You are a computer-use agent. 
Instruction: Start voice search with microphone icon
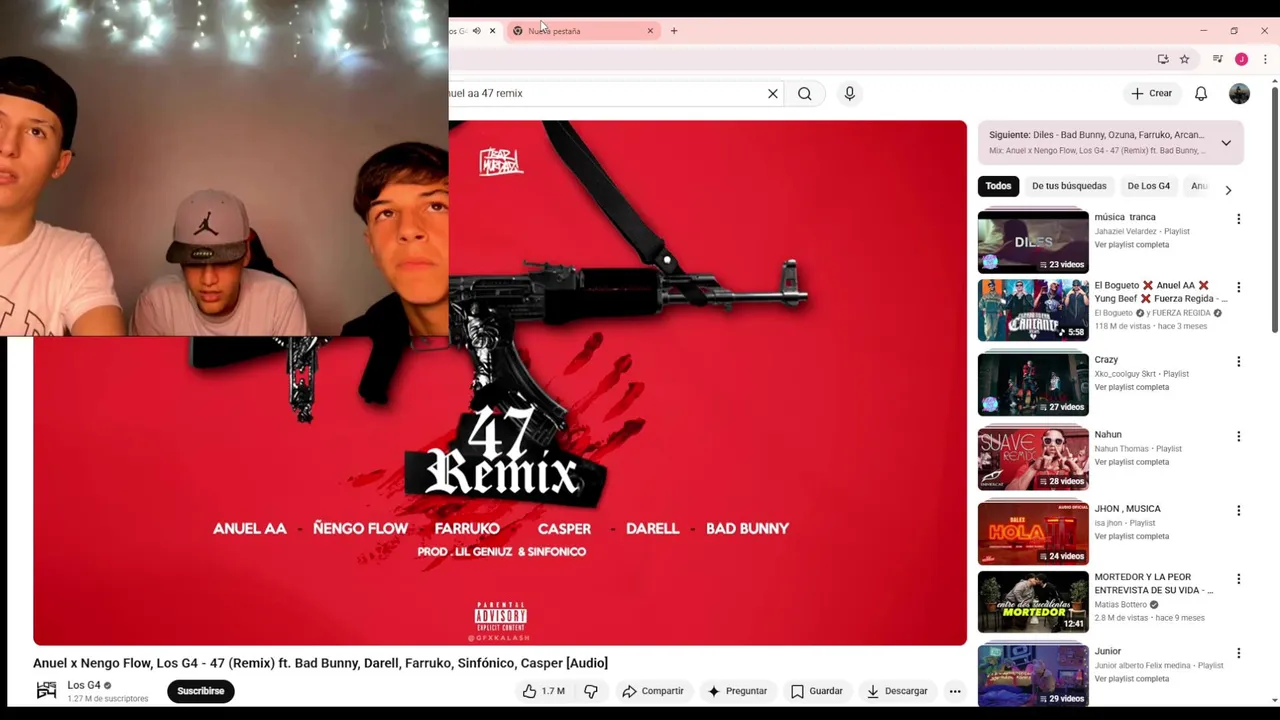(x=849, y=94)
